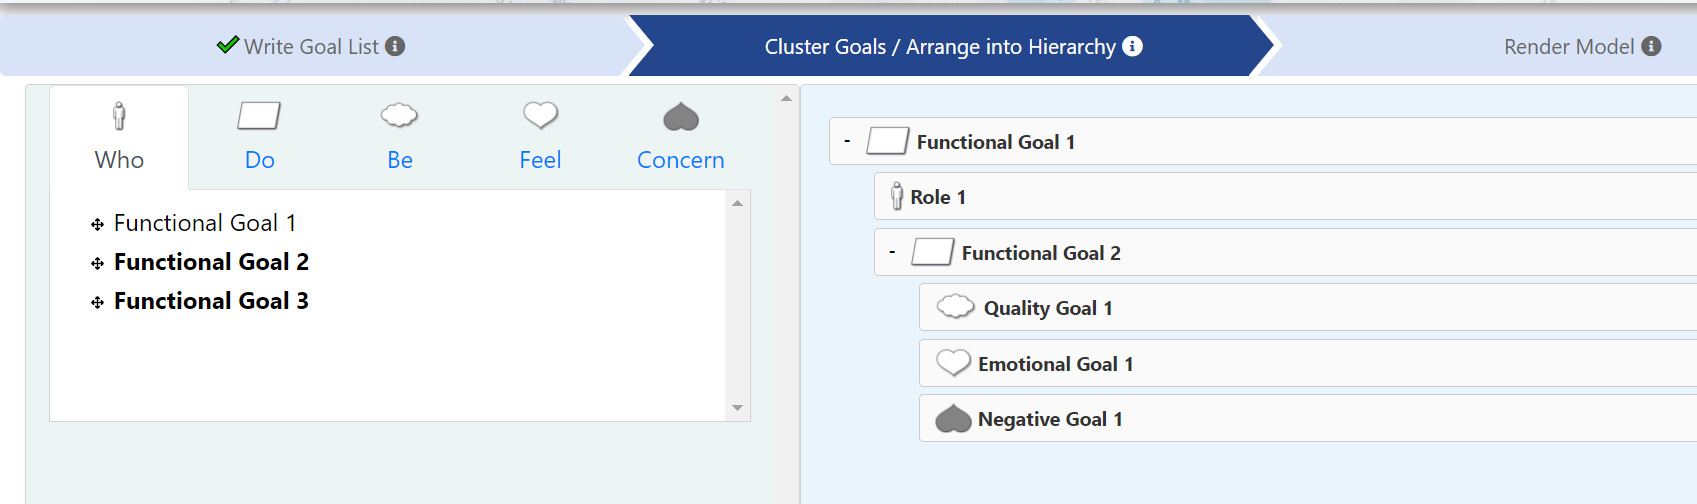Click the info icon beside Write Goal List
Viewport: 1697px width, 504px height.
coord(395,46)
